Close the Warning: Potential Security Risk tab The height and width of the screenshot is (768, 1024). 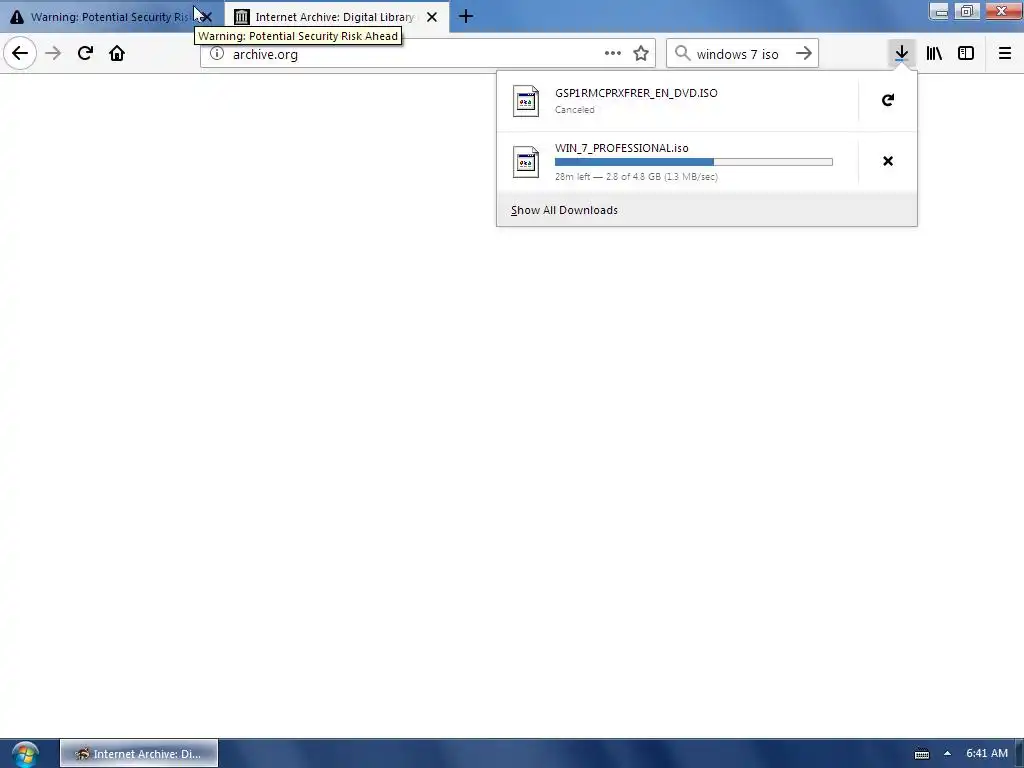coord(206,17)
